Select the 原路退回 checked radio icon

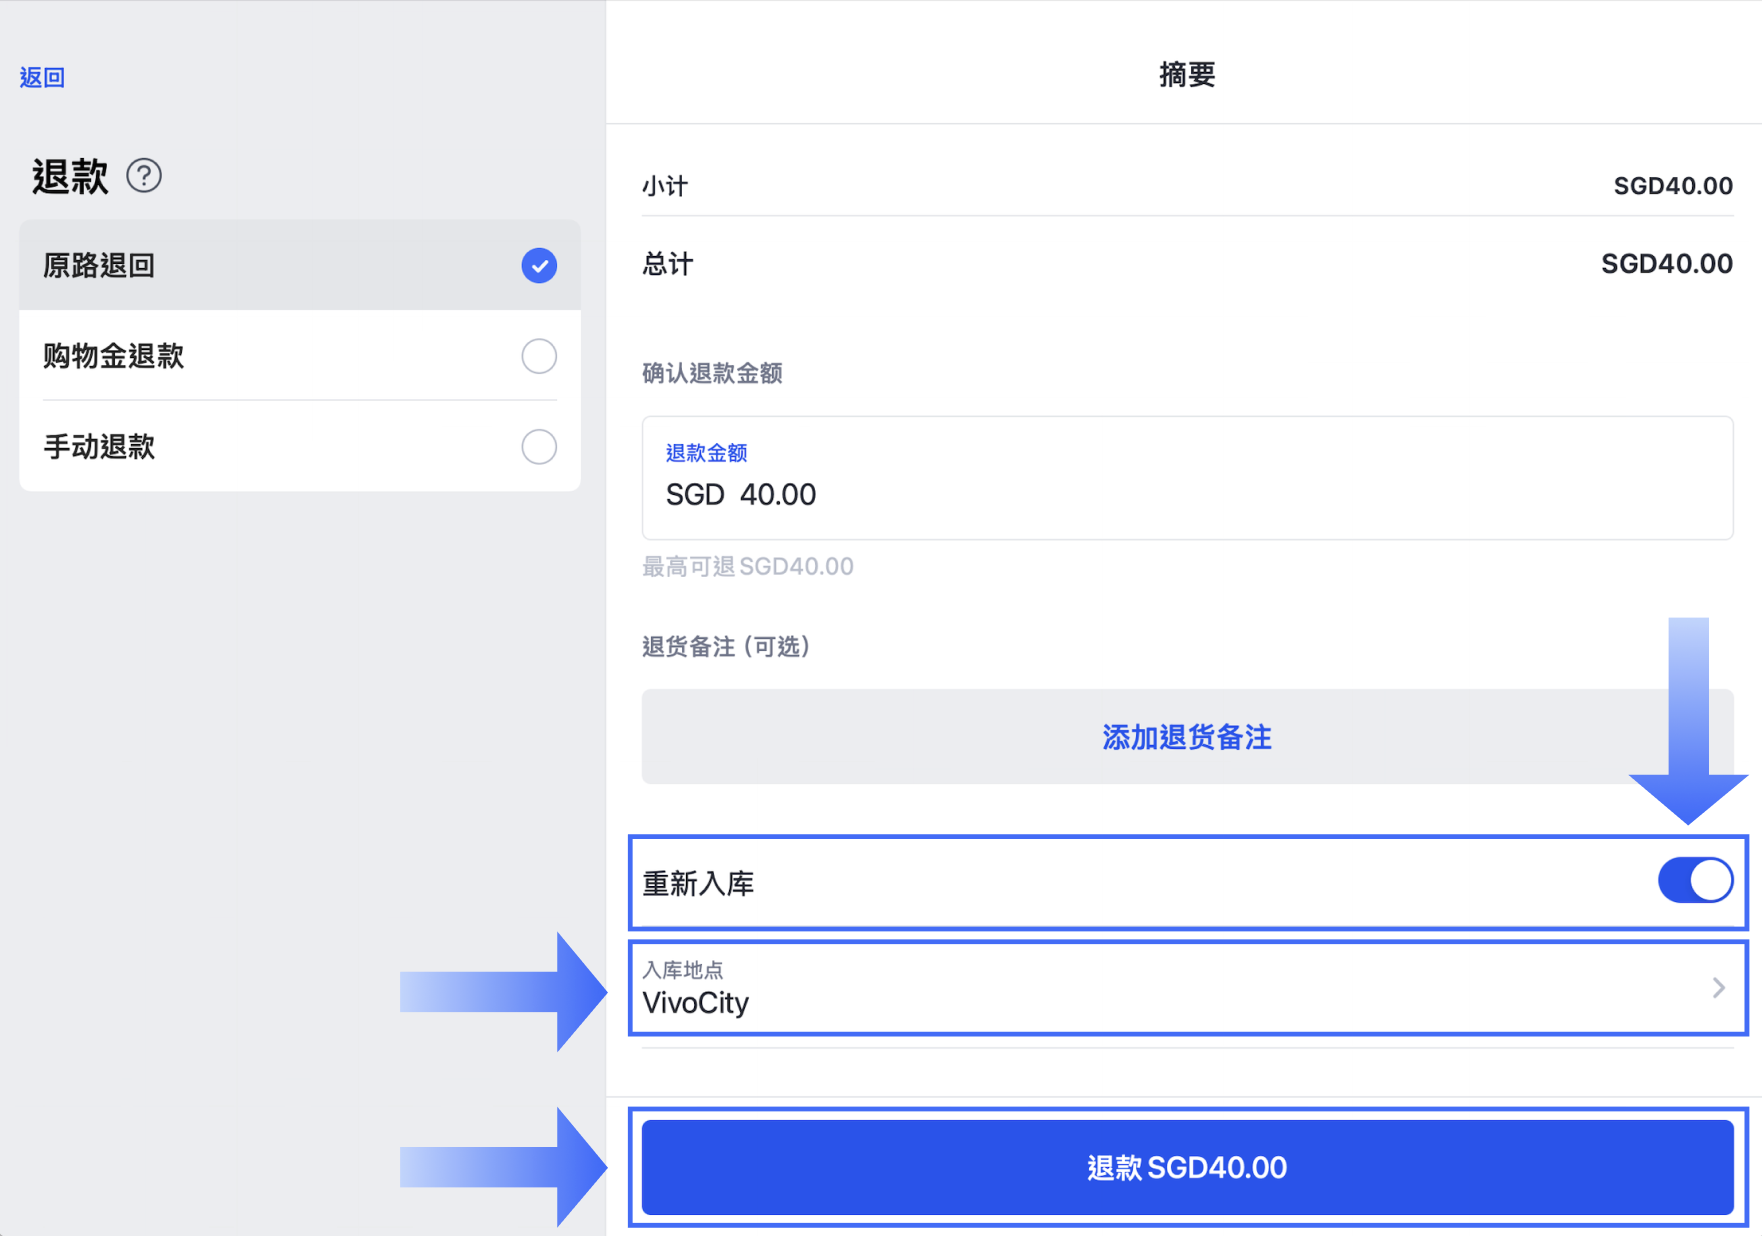pos(539,266)
